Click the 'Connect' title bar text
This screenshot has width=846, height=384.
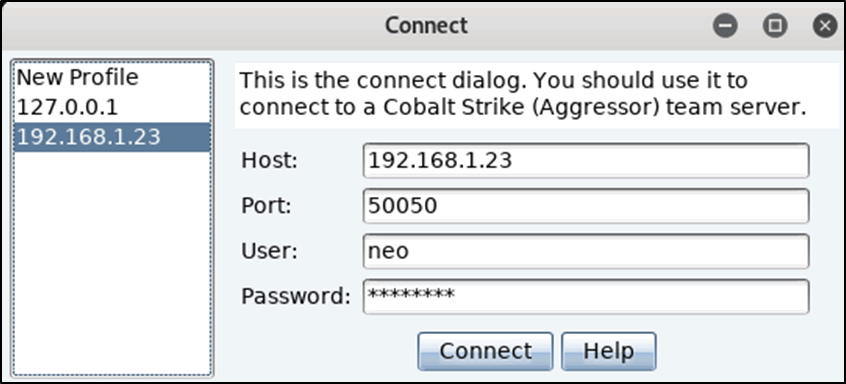tap(426, 25)
